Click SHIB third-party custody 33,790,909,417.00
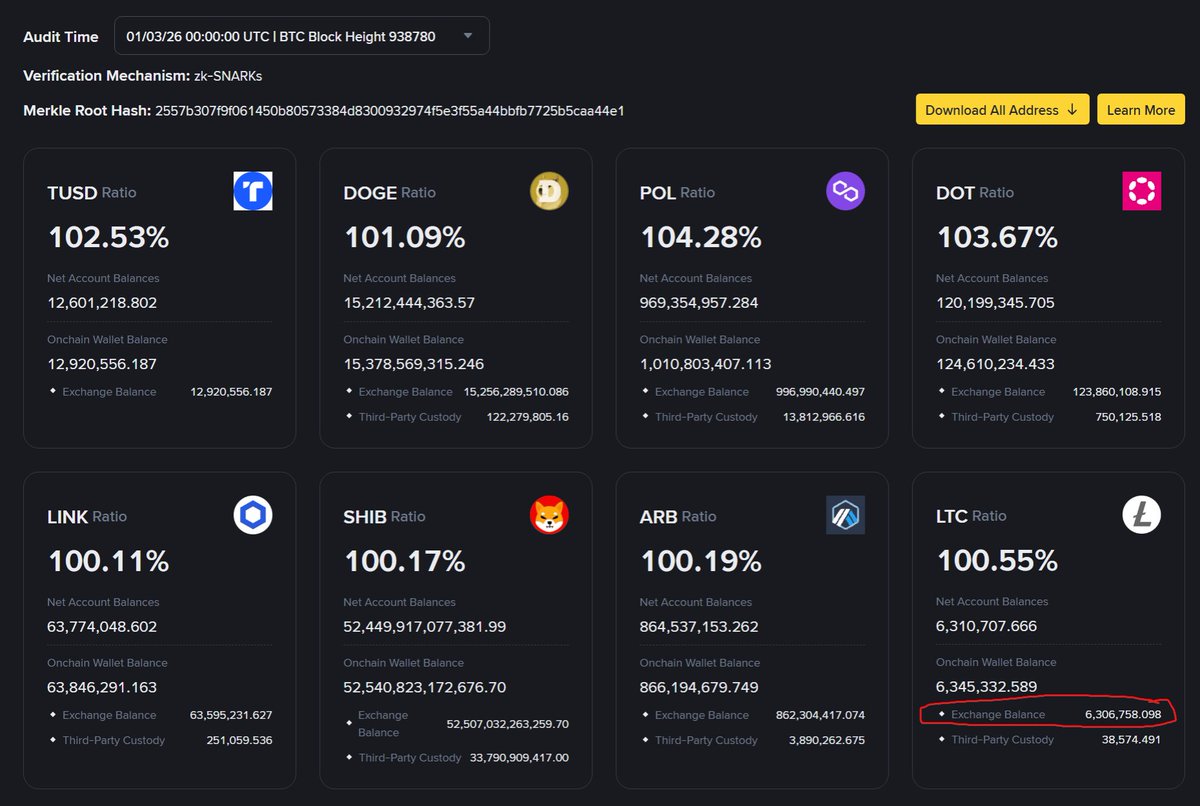Image resolution: width=1200 pixels, height=806 pixels. (x=519, y=757)
